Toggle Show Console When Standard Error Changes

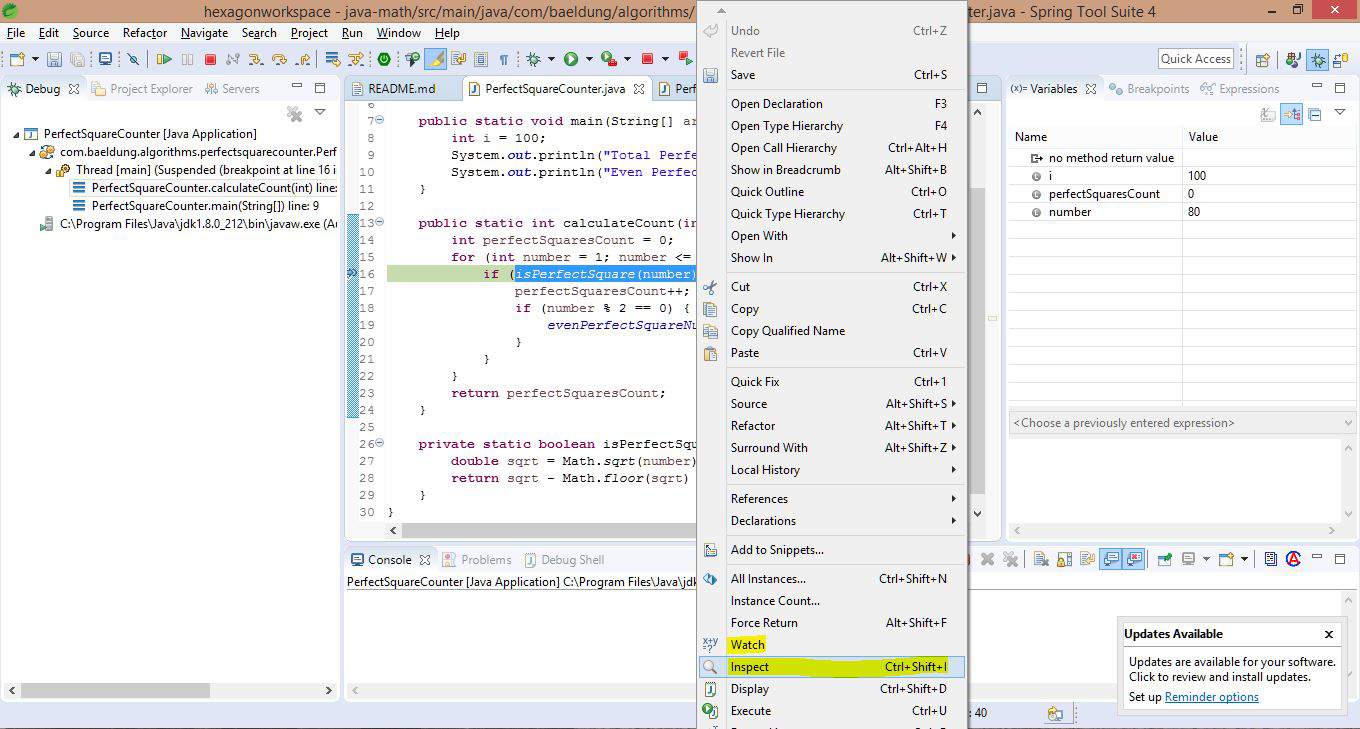(1133, 558)
